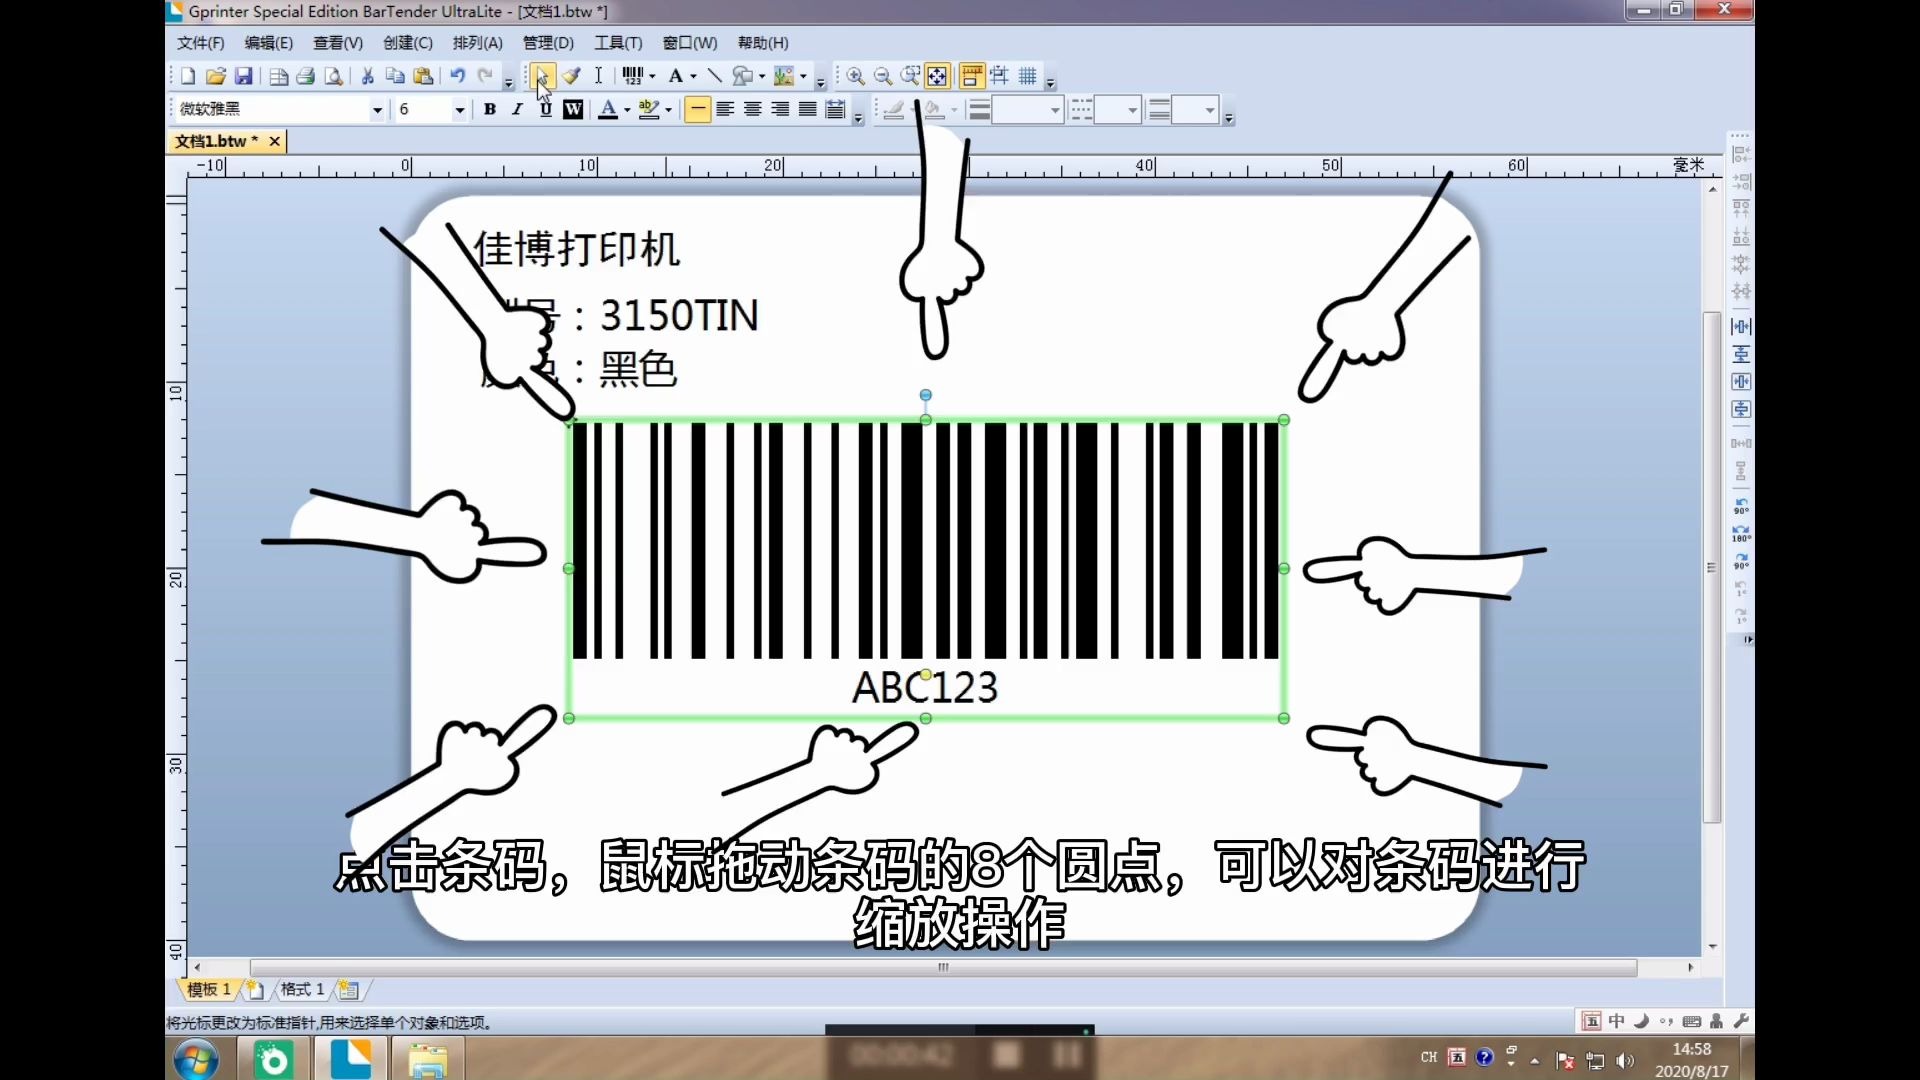Open the line thickness combo box
Image resolution: width=1920 pixels, height=1080 pixels.
coord(1027,110)
